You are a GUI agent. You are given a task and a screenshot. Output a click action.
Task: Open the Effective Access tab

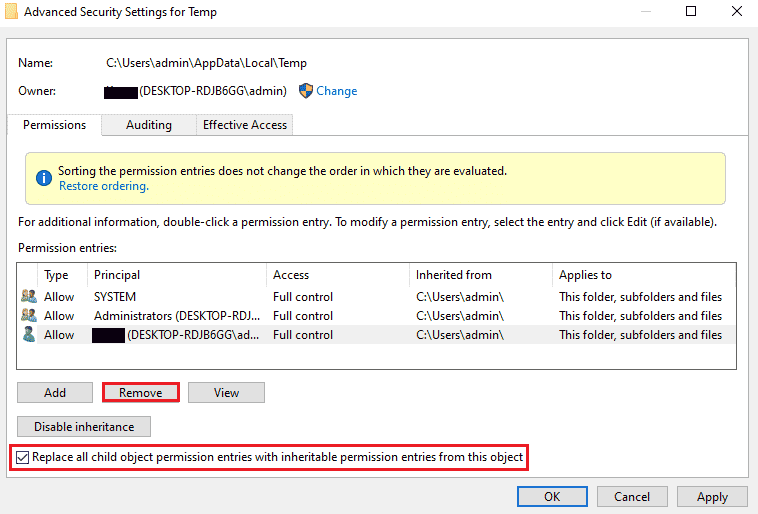click(x=245, y=125)
